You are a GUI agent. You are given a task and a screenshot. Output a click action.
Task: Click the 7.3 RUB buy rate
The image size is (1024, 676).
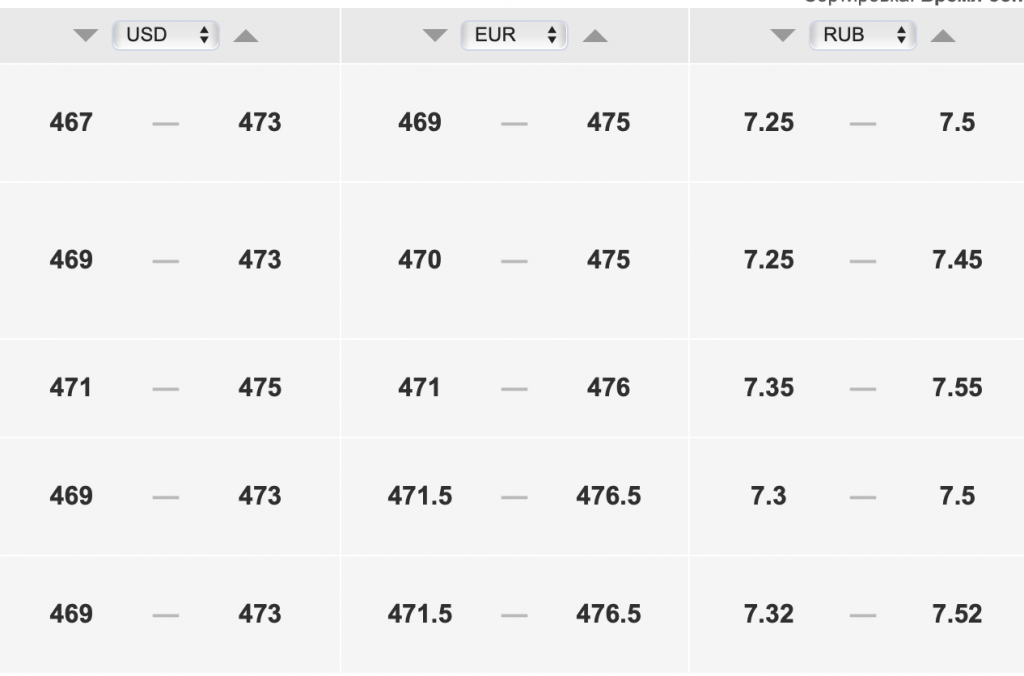point(769,496)
